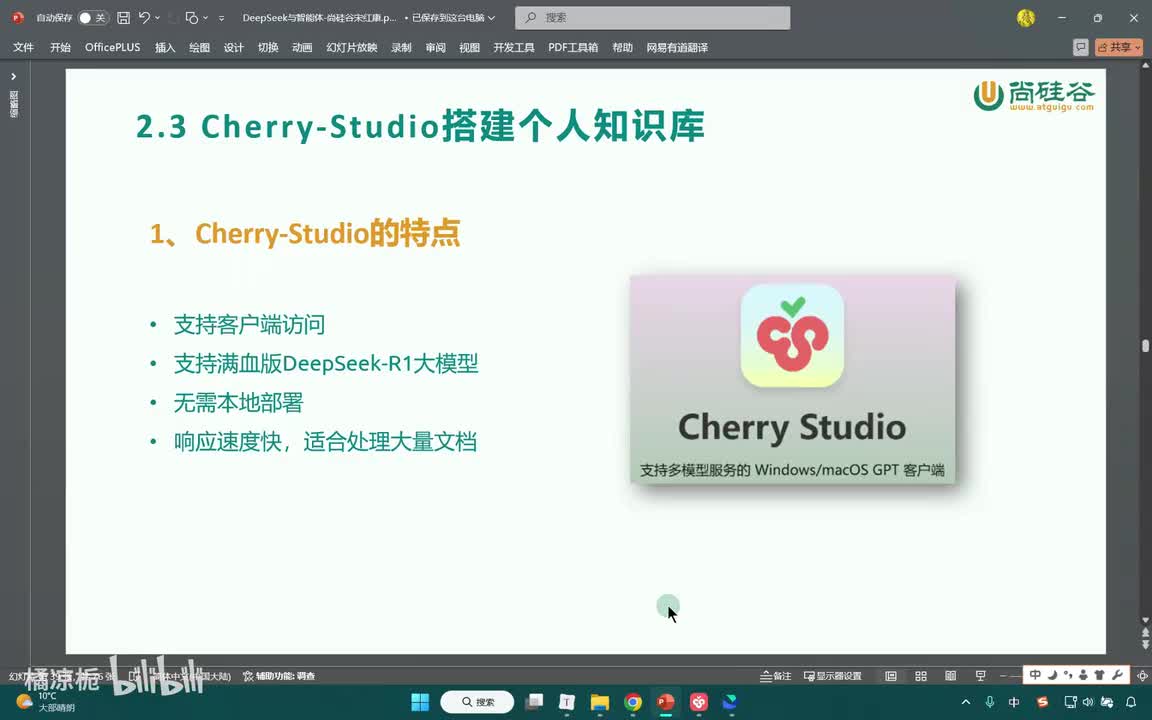
Task: Open the 网易有道翻译 tab
Action: (677, 47)
